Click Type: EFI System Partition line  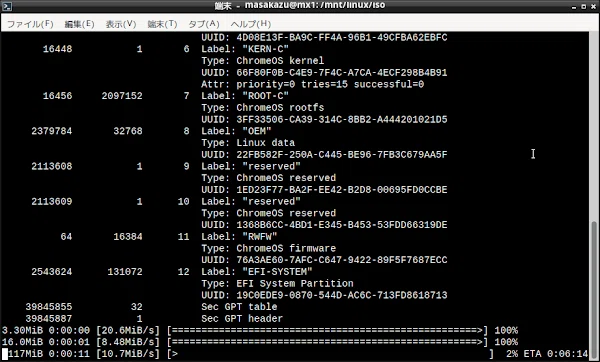point(277,284)
